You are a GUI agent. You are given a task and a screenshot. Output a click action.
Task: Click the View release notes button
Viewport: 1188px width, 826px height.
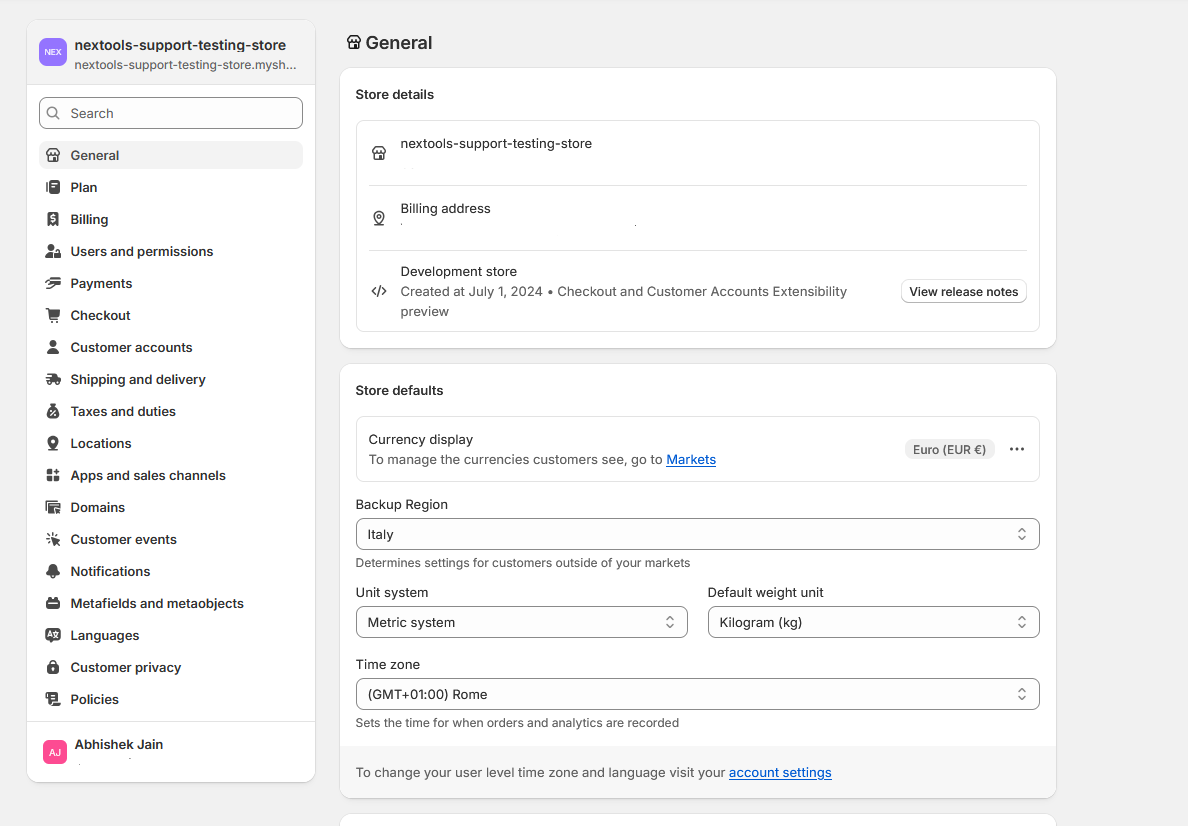(963, 292)
